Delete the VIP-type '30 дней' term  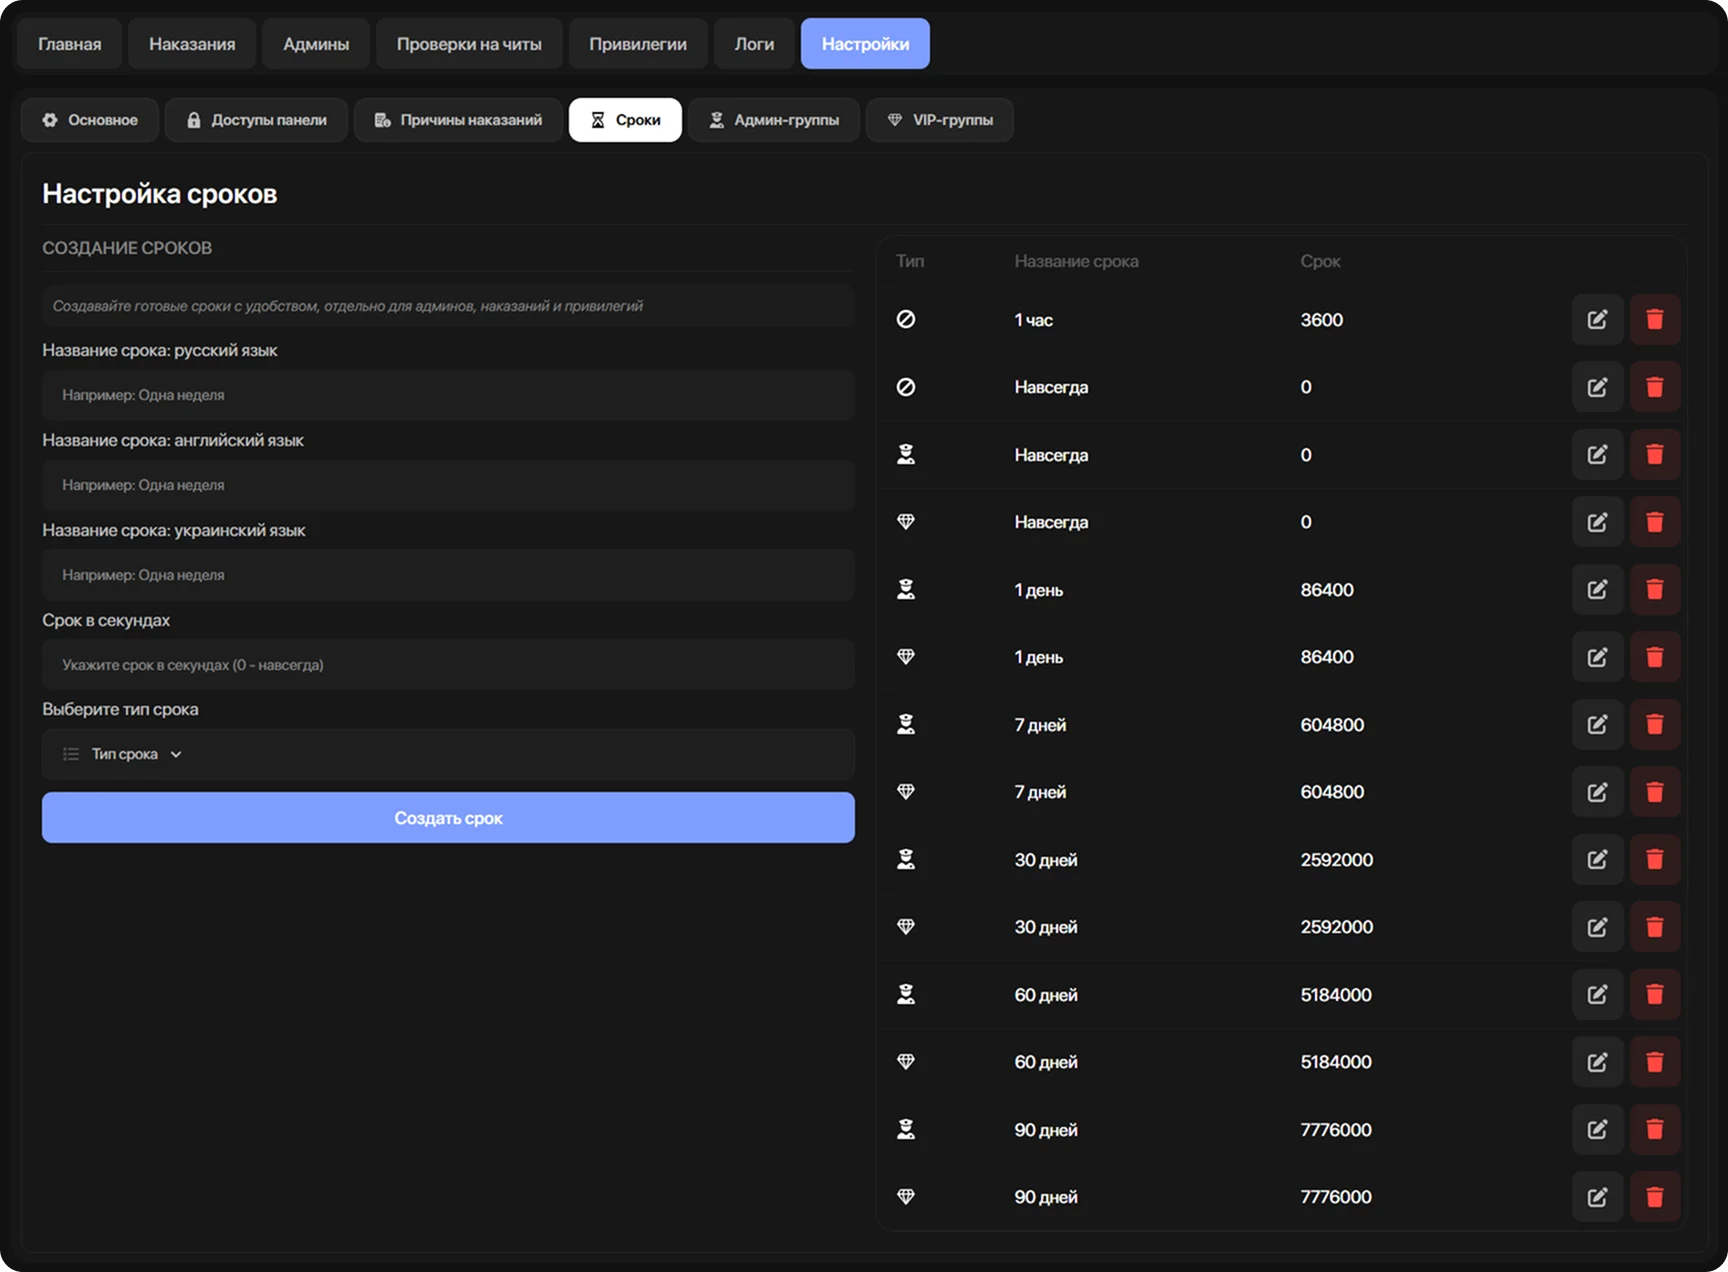tap(1655, 927)
